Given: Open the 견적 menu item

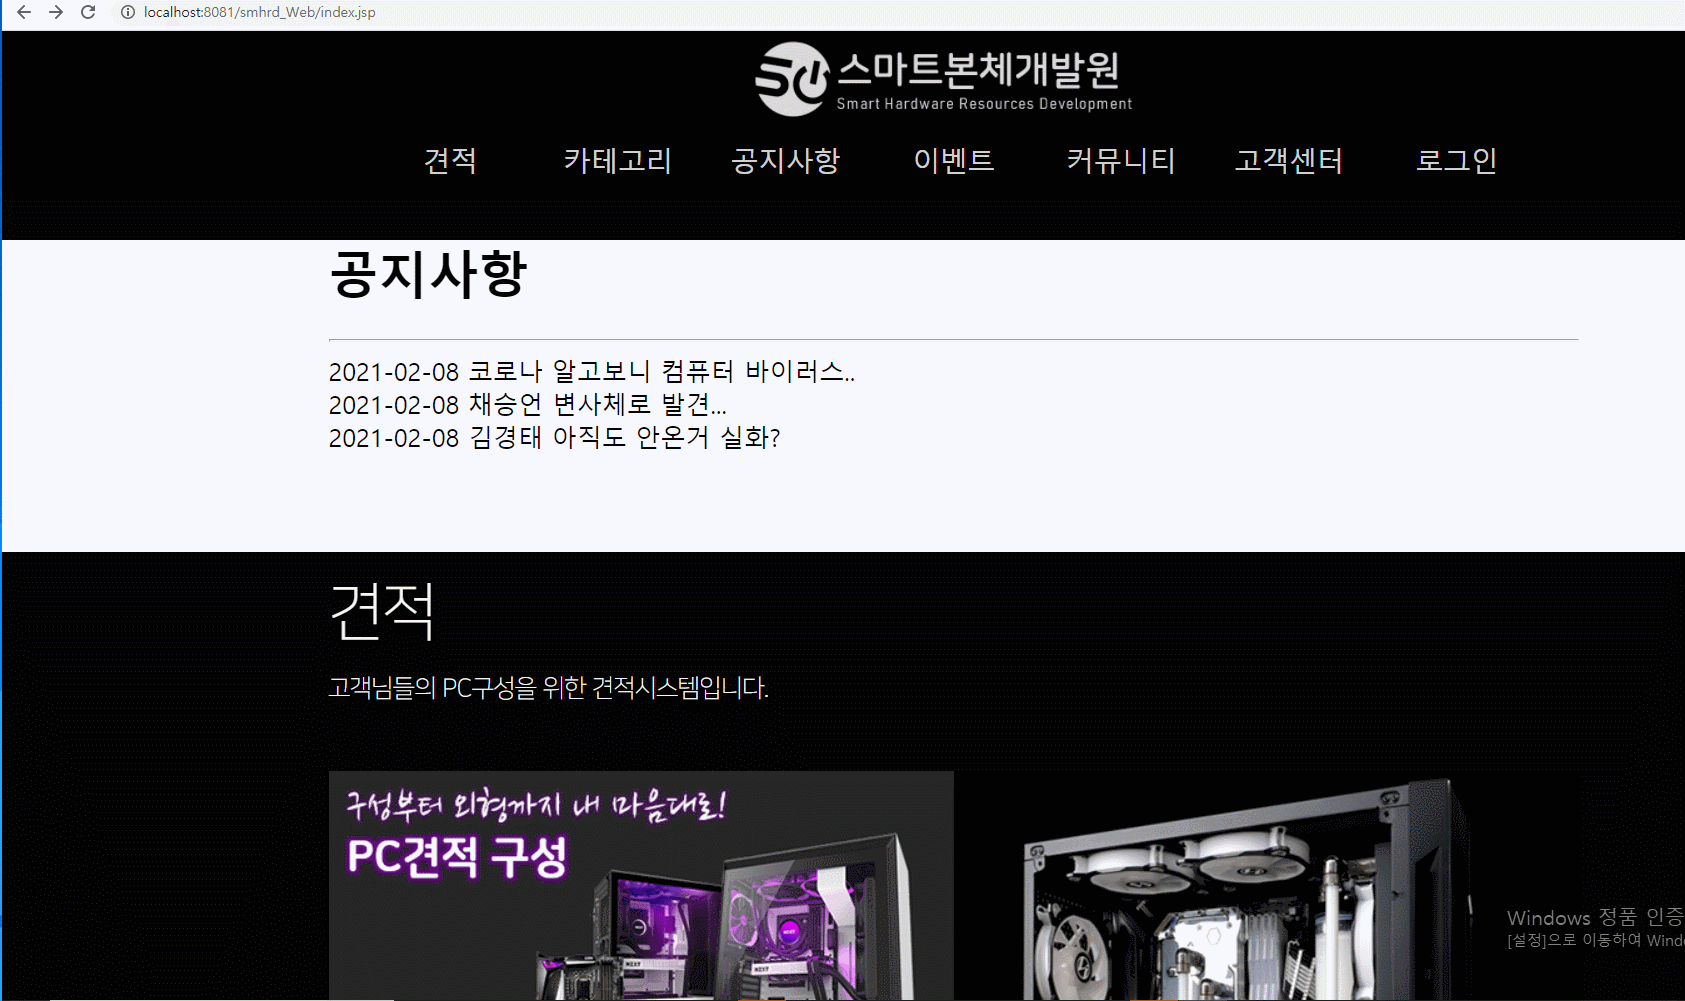Looking at the screenshot, I should [x=450, y=160].
